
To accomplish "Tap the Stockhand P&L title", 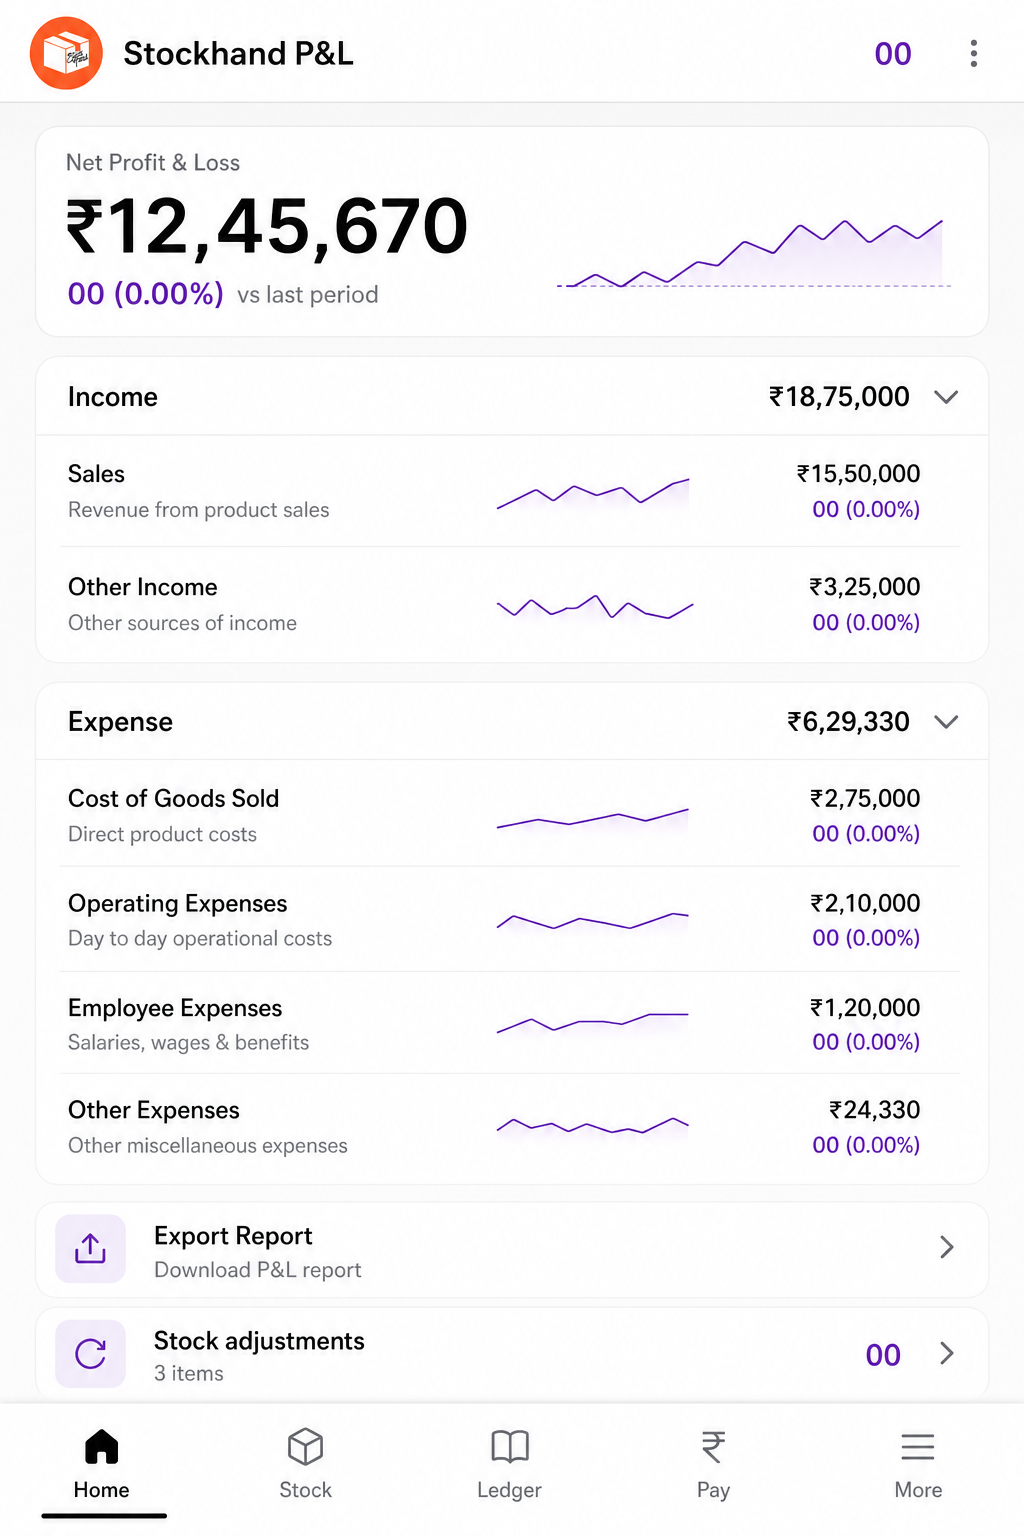I will [x=238, y=53].
